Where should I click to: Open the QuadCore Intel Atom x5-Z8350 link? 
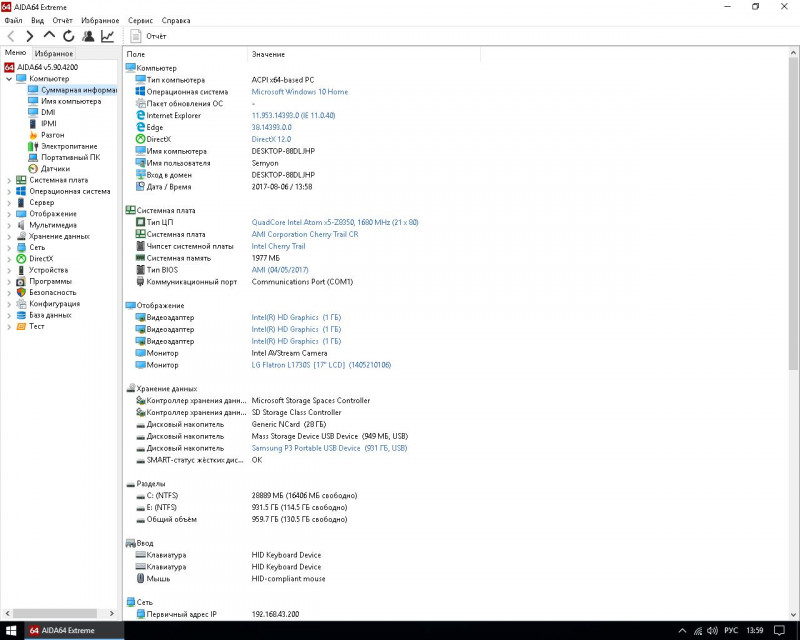click(x=335, y=223)
